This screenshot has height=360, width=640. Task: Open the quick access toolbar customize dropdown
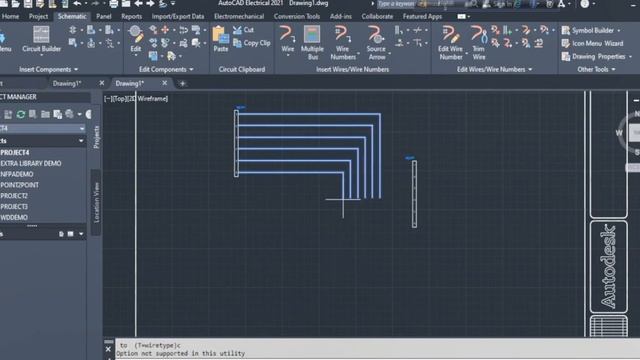point(173,4)
